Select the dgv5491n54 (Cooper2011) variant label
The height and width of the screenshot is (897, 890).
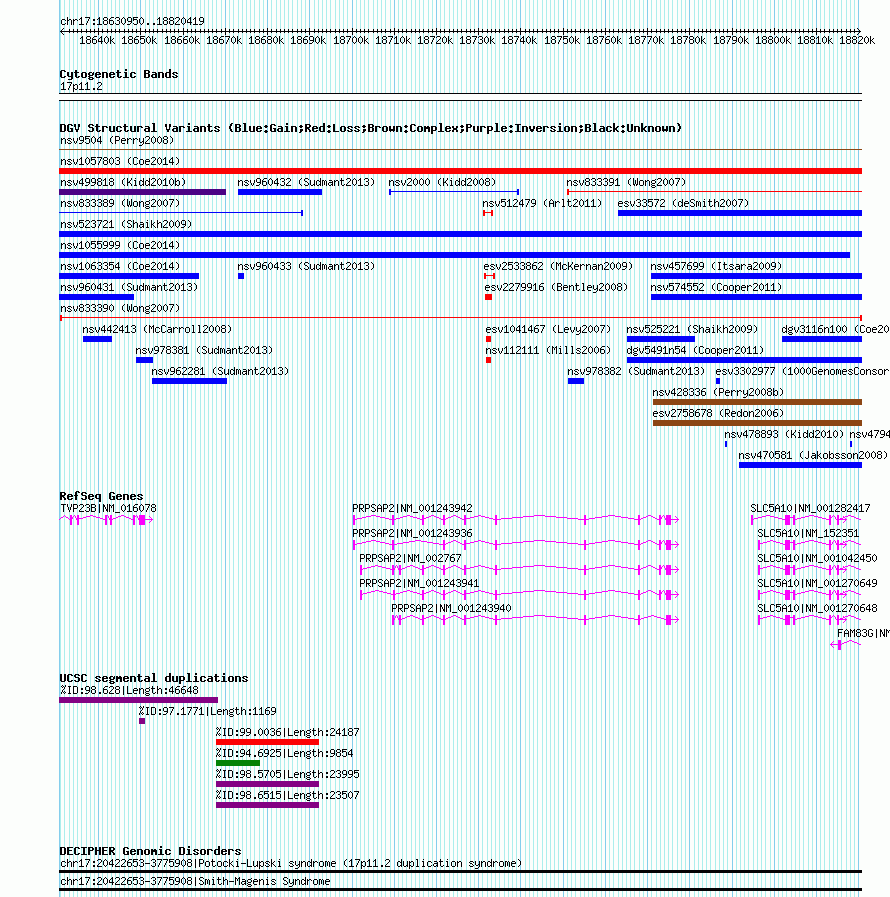coord(695,350)
